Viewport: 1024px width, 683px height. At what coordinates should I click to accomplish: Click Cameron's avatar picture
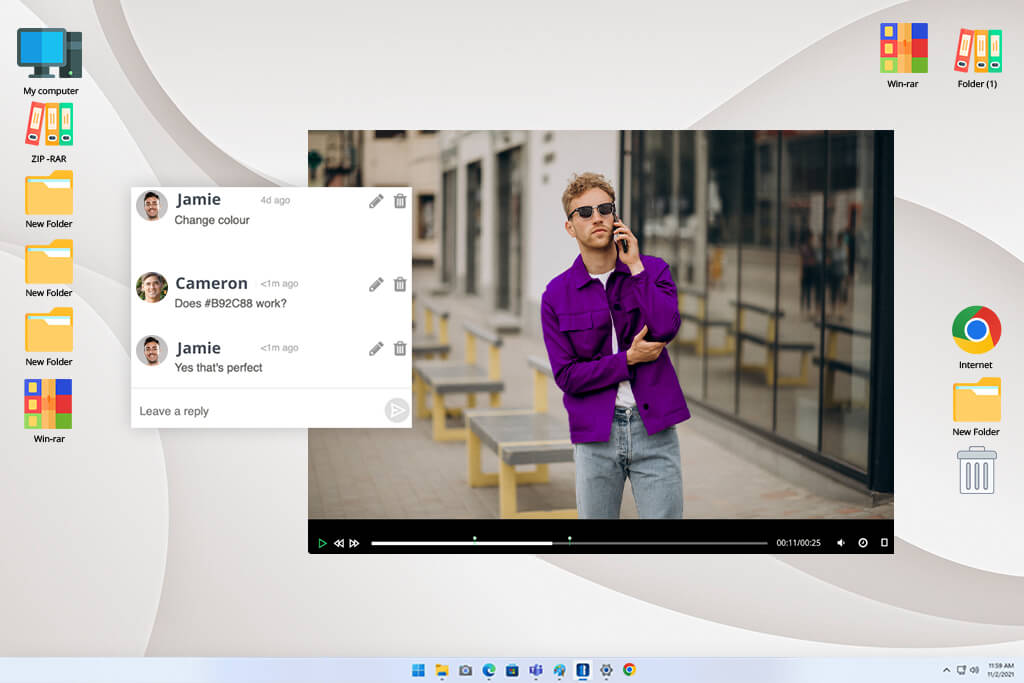[152, 287]
